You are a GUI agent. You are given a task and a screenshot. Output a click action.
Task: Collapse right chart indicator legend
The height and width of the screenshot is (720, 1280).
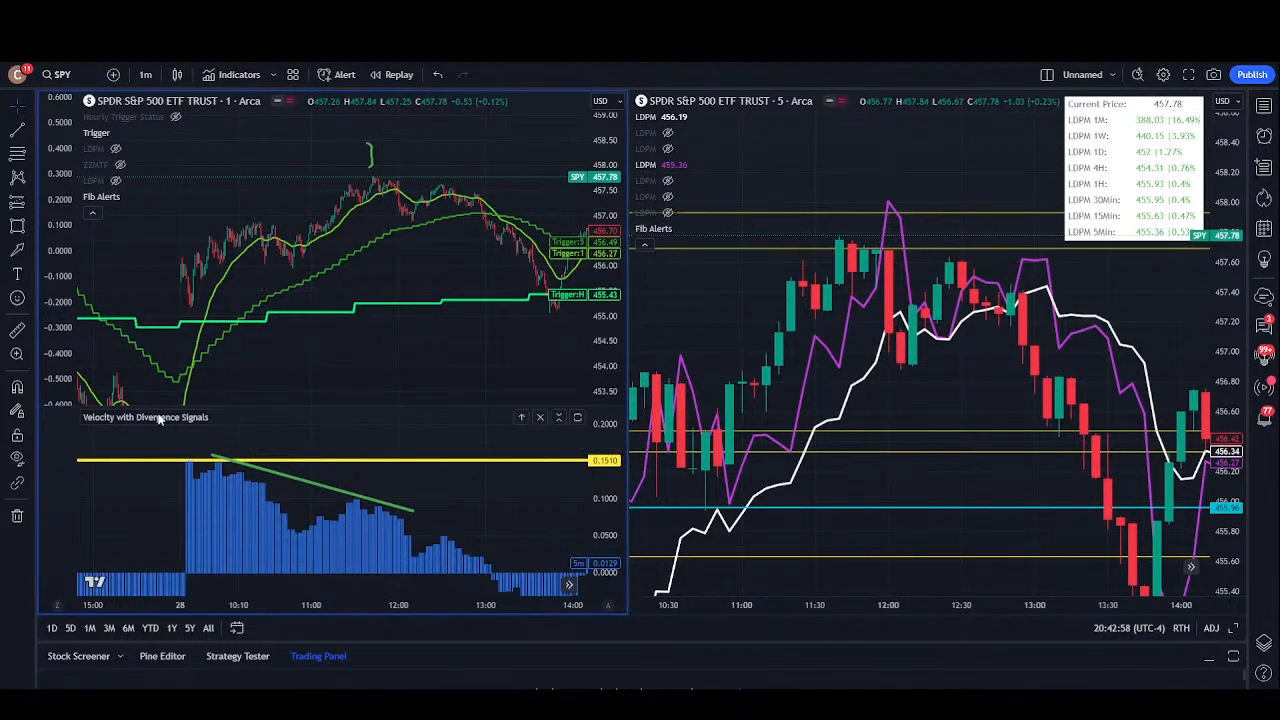pos(644,245)
